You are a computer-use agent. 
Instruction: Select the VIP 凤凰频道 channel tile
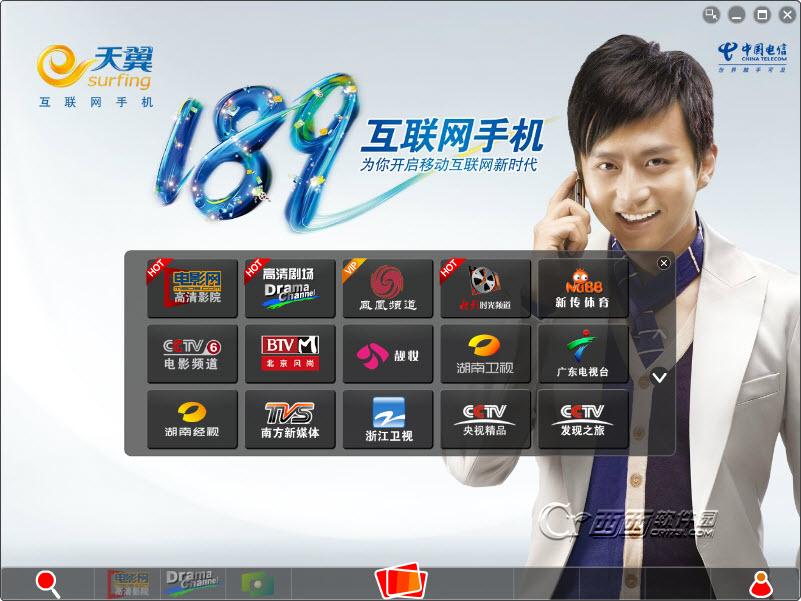click(388, 288)
